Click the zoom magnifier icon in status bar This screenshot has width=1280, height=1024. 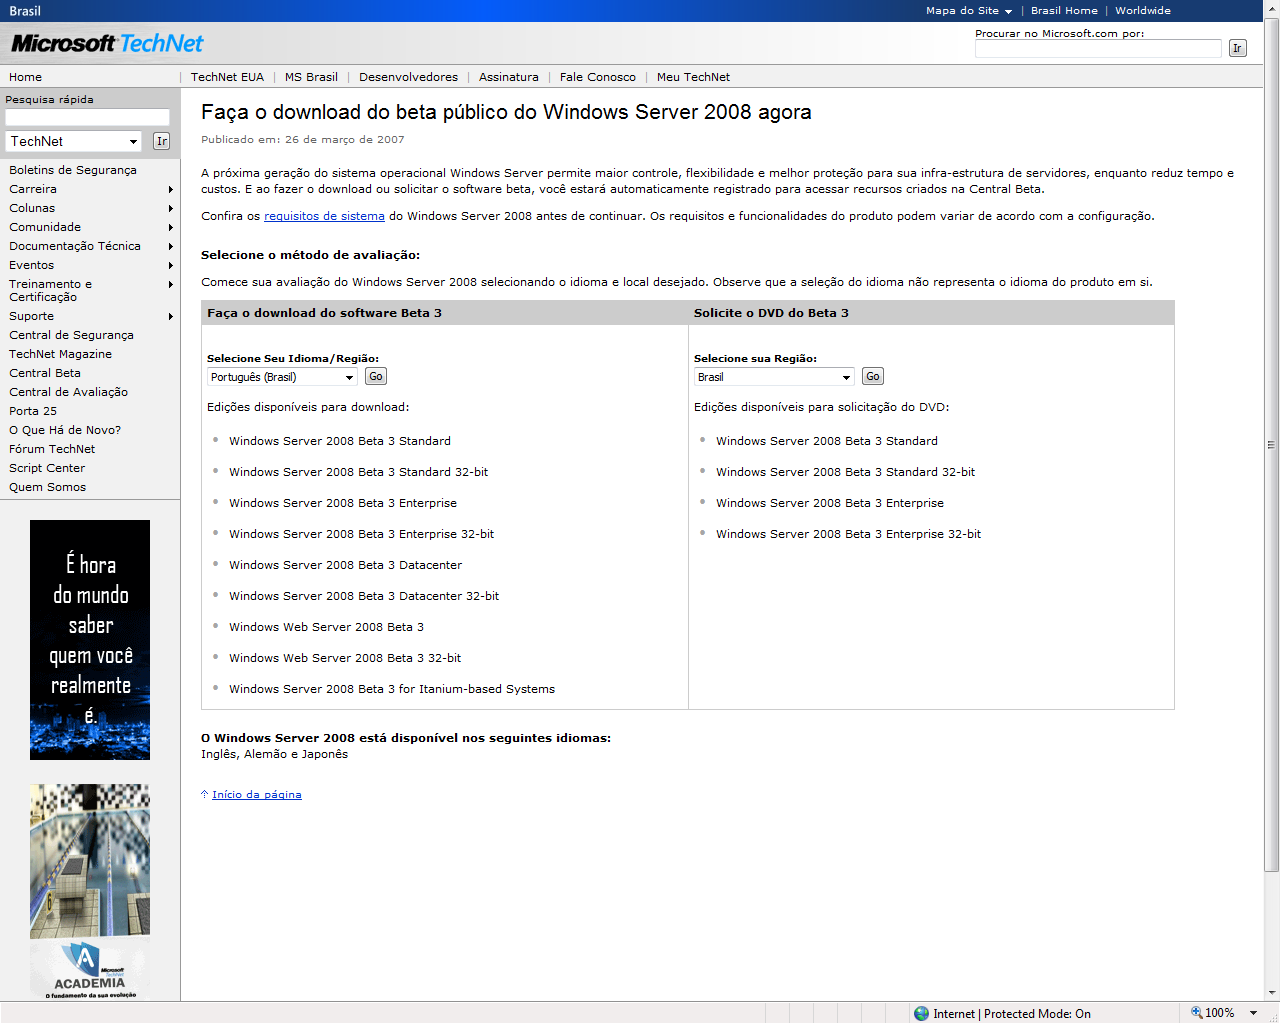coord(1196,1013)
